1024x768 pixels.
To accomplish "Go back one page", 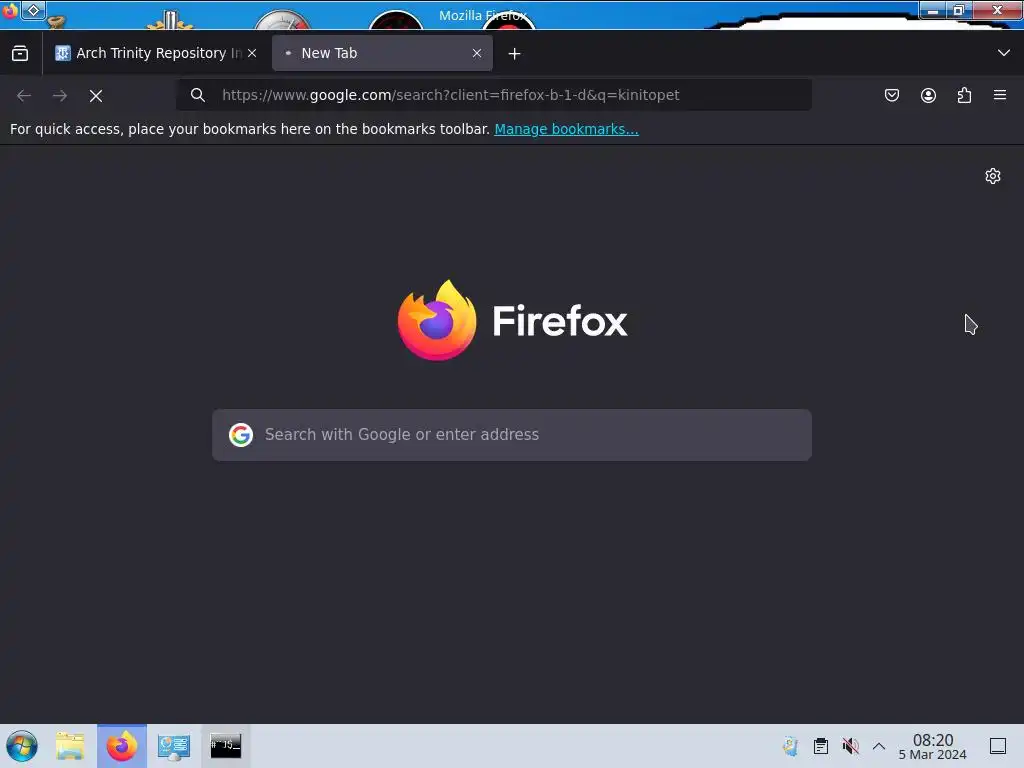I will tap(24, 95).
